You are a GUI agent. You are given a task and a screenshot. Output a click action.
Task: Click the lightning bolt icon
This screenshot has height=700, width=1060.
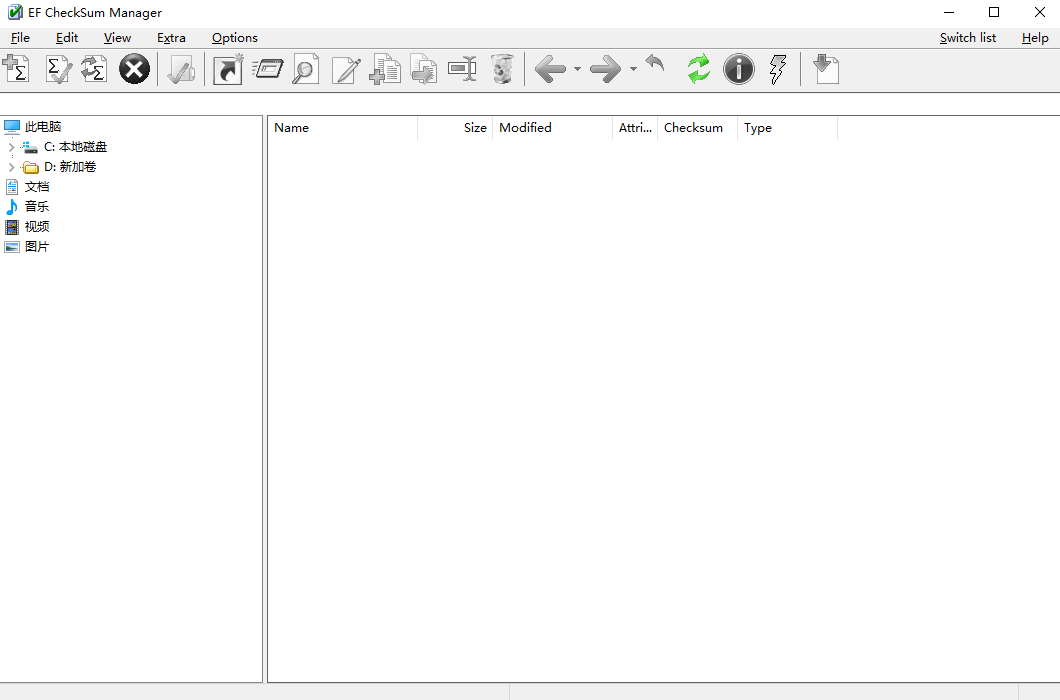click(x=777, y=69)
